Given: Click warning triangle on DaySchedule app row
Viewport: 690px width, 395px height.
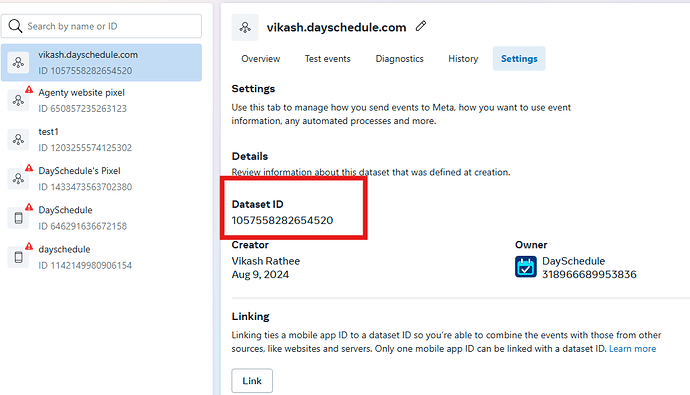Looking at the screenshot, I should [29, 207].
